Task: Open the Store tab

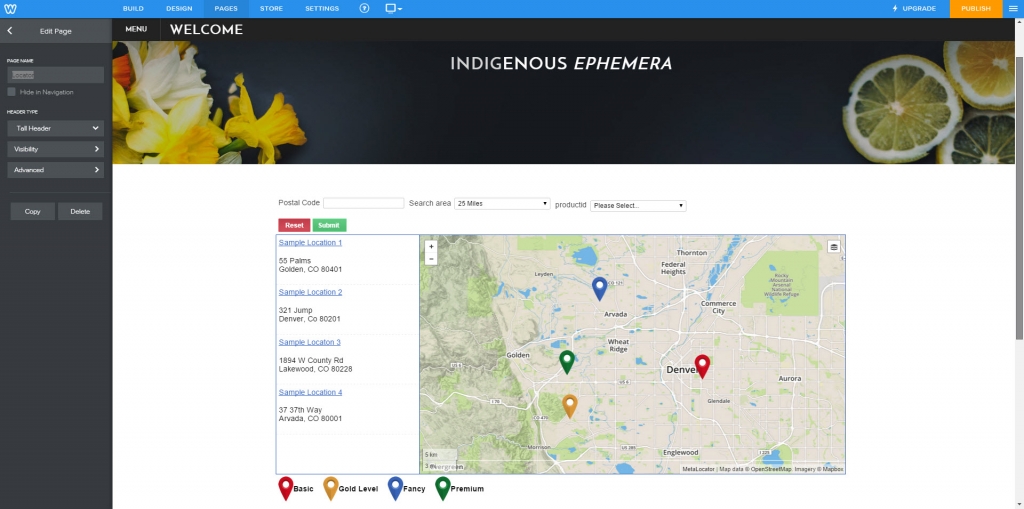Action: 271,8
